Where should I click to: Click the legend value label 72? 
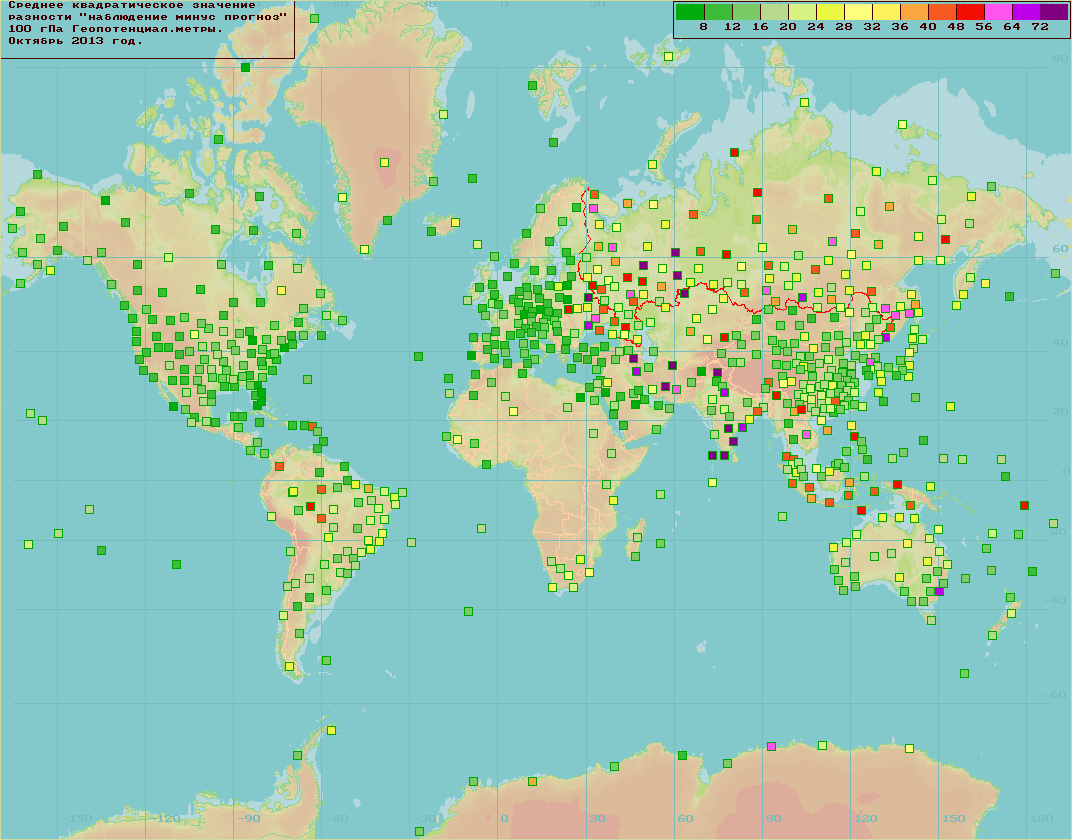click(x=1040, y=27)
